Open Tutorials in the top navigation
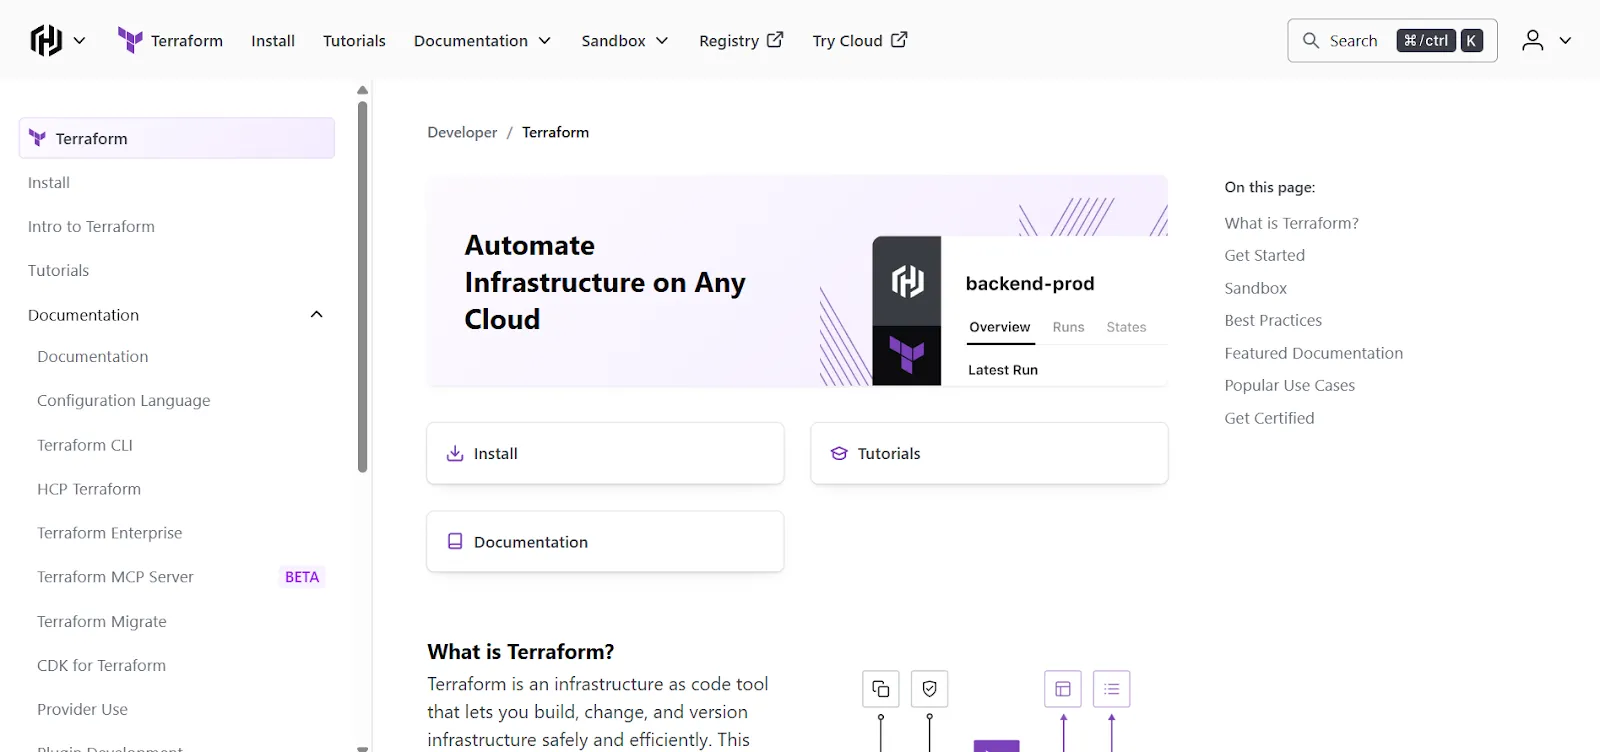Screen dimensions: 1600x752 click(354, 41)
